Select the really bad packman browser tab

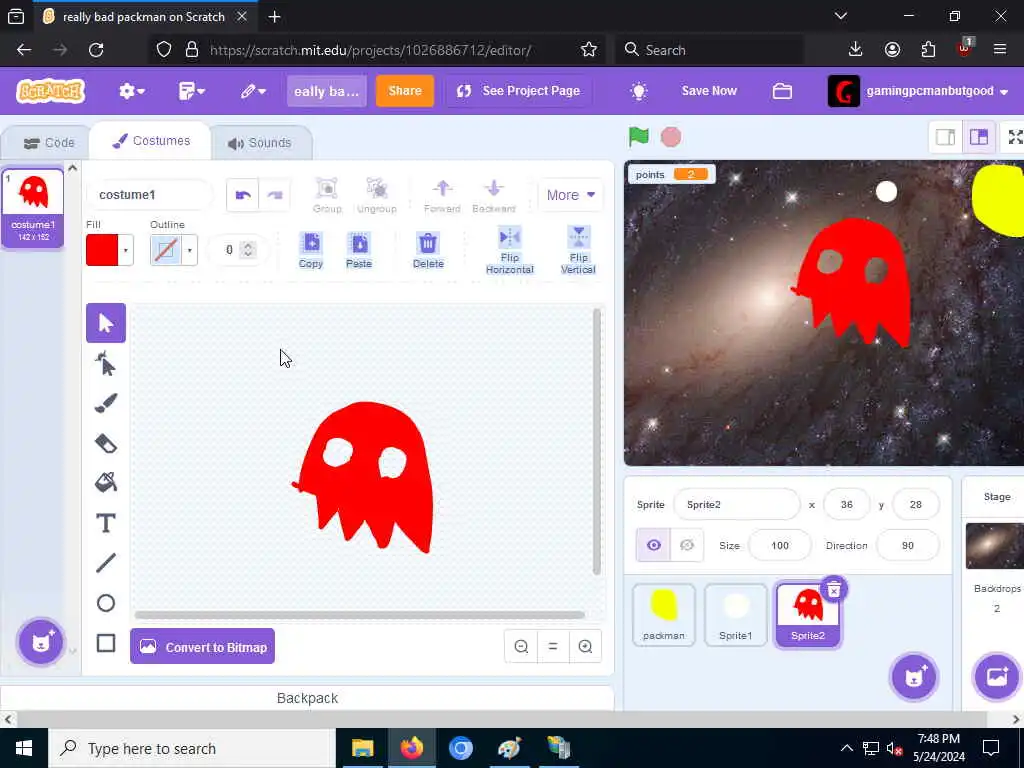point(143,16)
